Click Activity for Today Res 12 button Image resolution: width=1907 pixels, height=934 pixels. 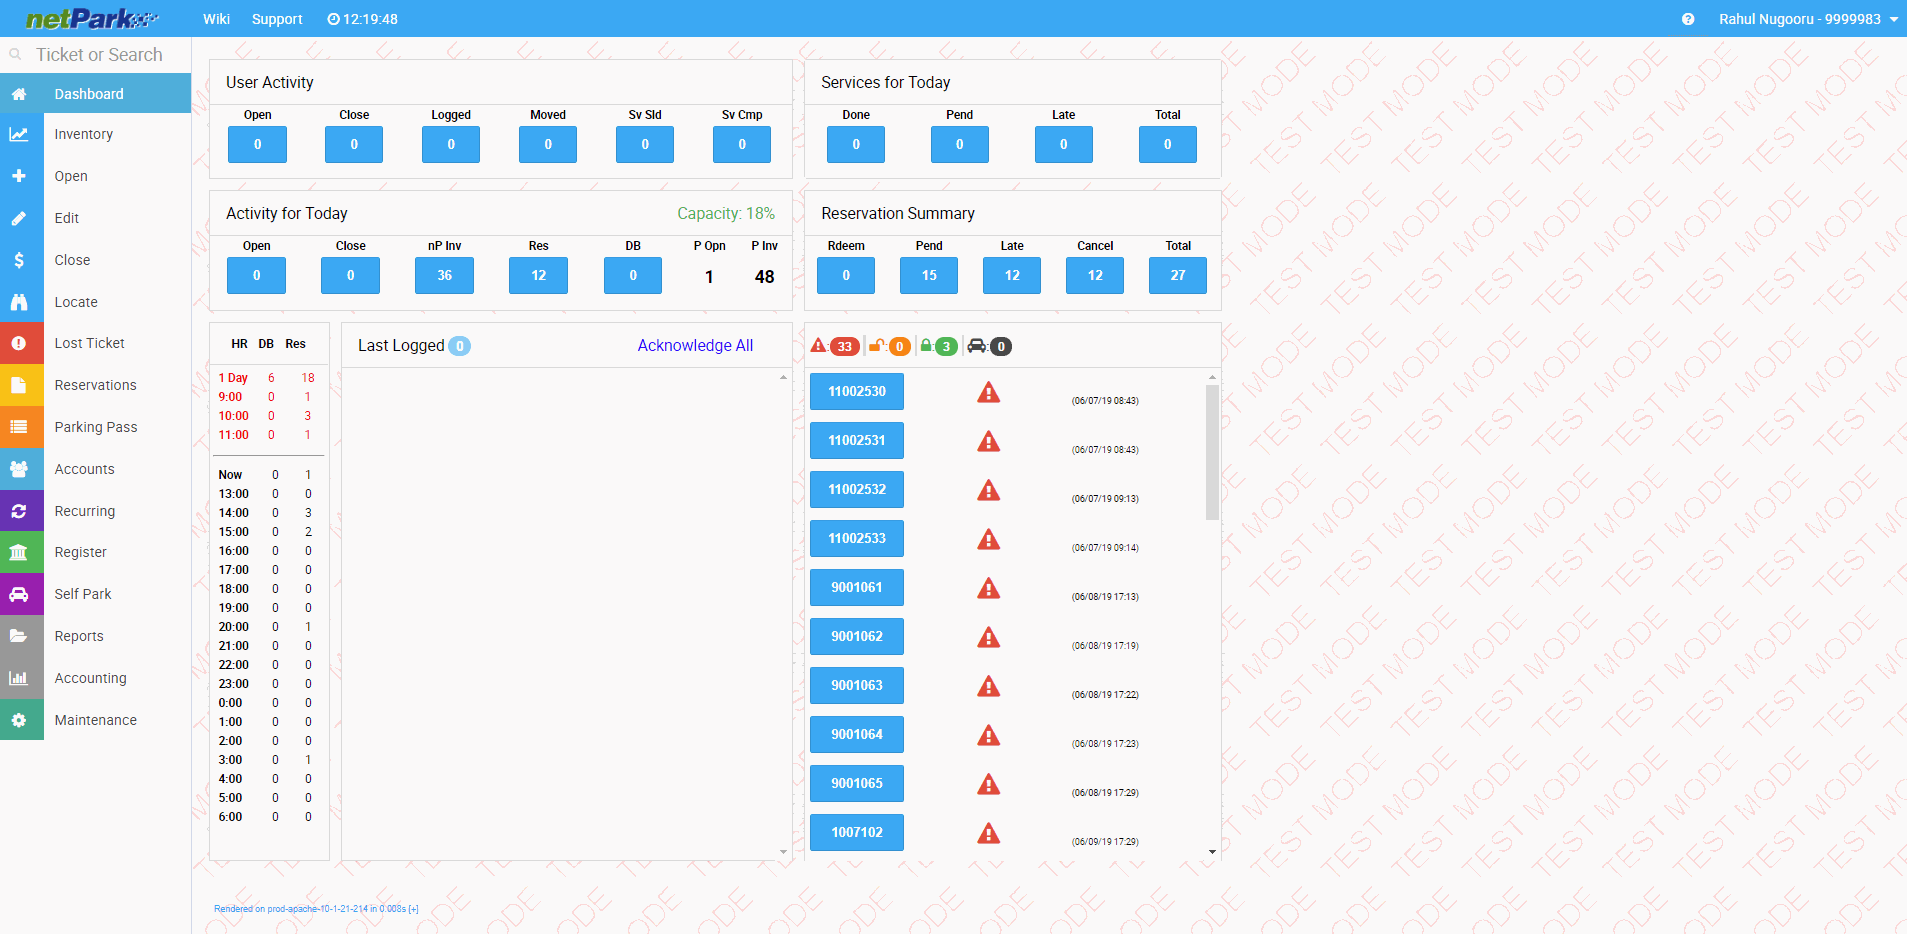(539, 276)
